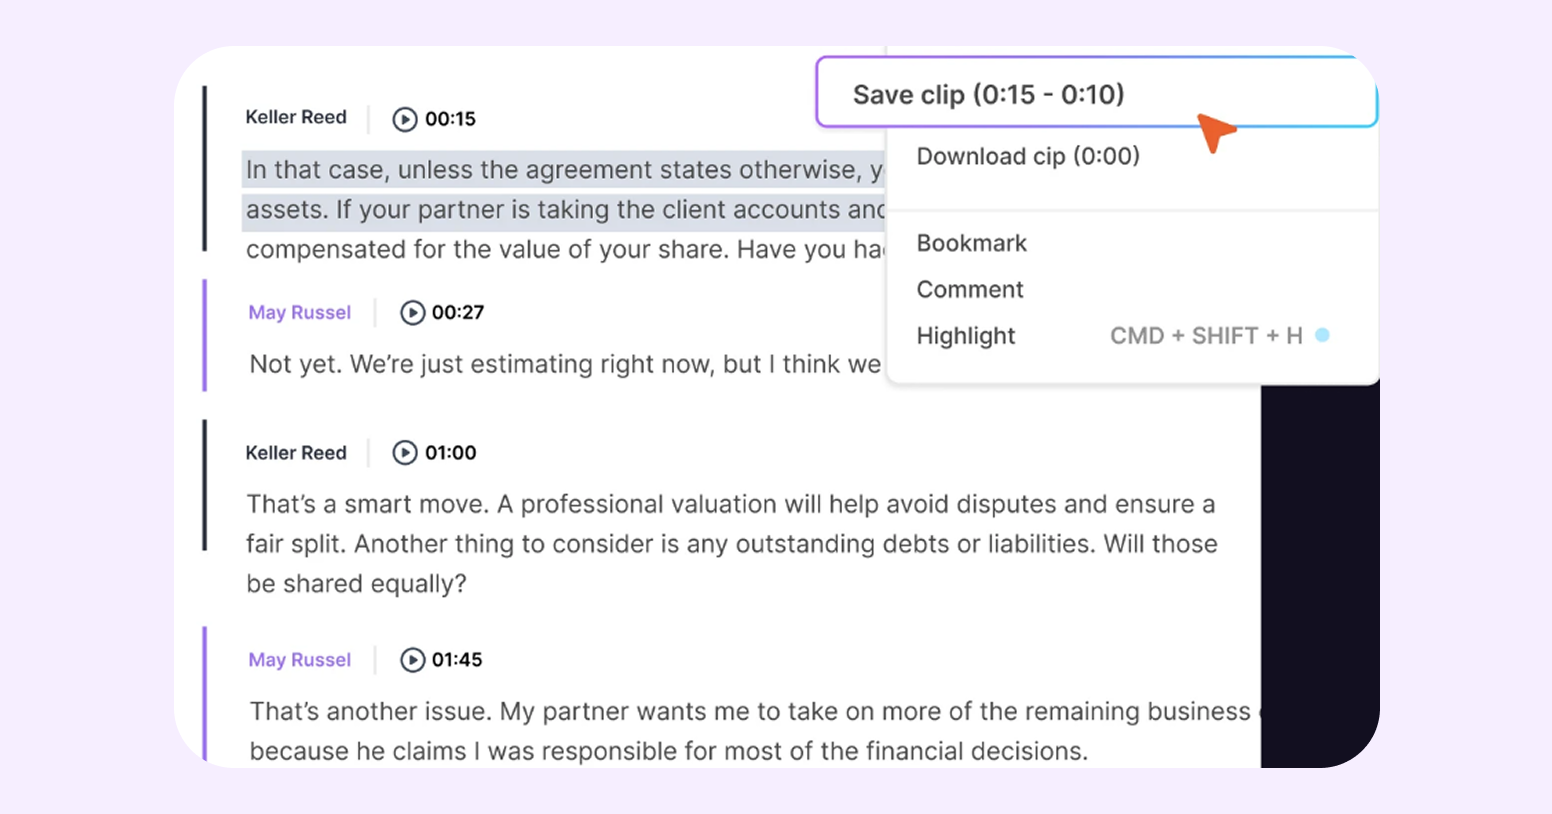This screenshot has height=814, width=1552.
Task: Play the Keller Reed segment at 00:15
Action: [404, 119]
